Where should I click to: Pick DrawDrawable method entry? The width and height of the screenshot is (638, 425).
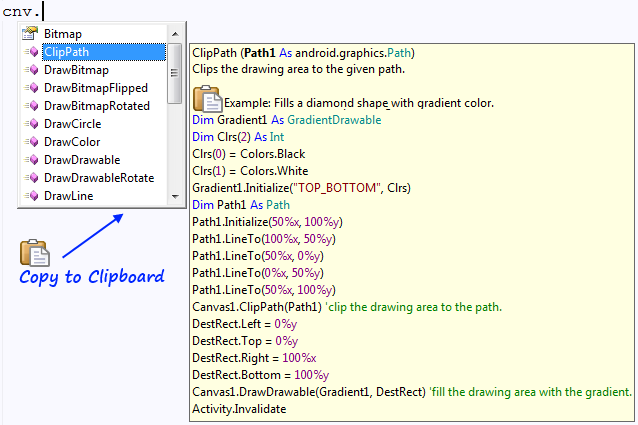click(x=82, y=159)
